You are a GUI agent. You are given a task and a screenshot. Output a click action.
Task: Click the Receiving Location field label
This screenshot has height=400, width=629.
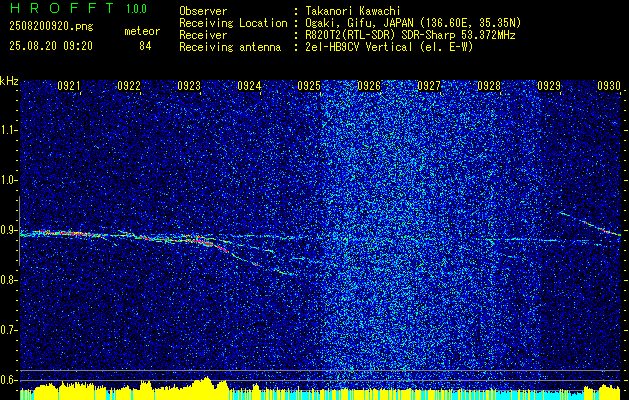pyautogui.click(x=233, y=23)
